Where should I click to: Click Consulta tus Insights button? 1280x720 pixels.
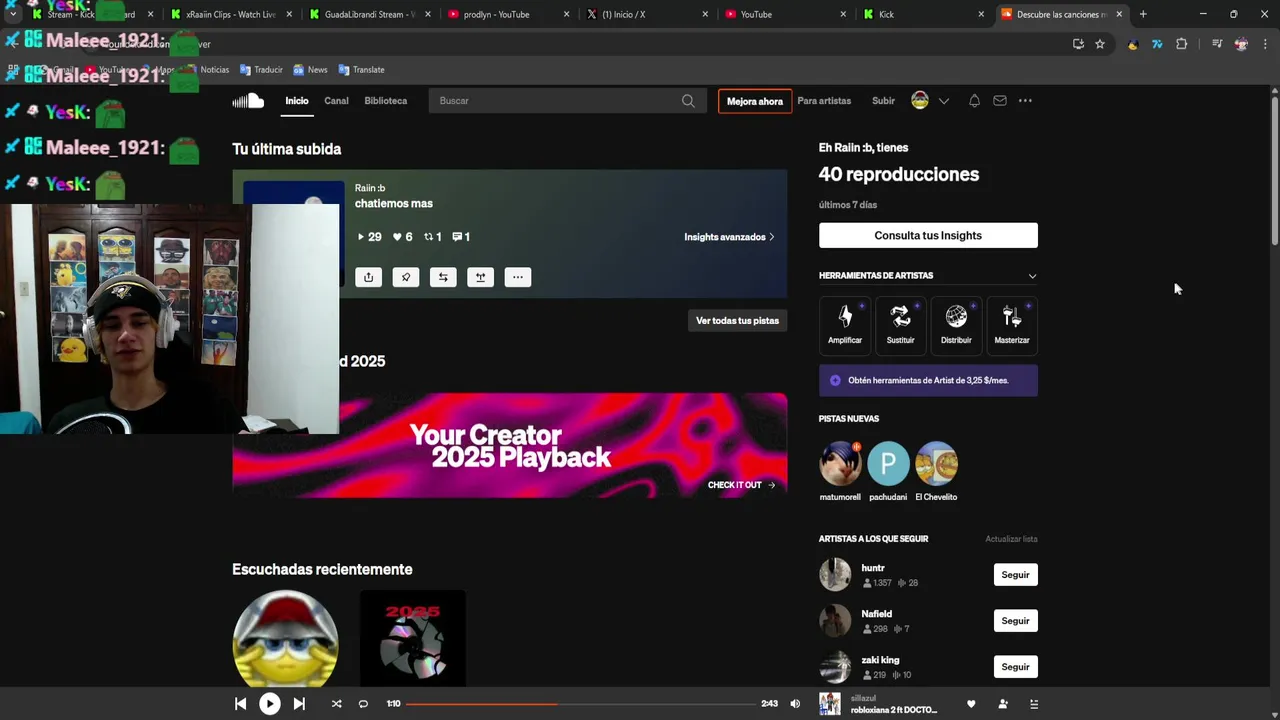[x=928, y=236]
